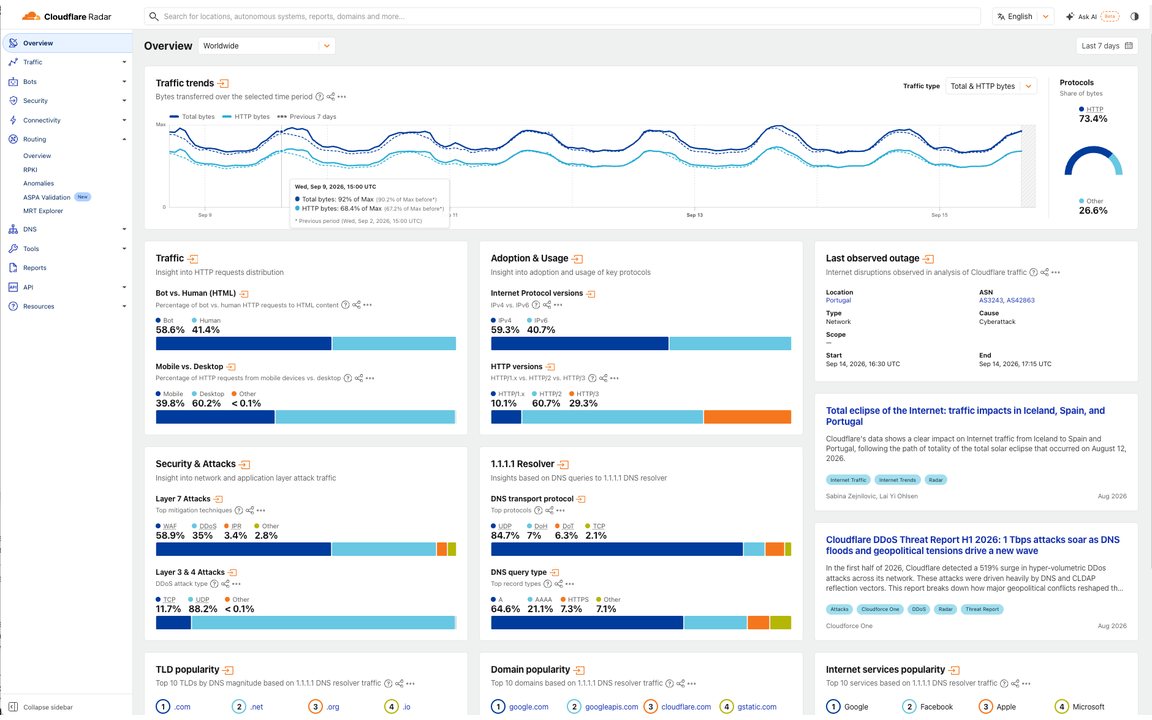The width and height of the screenshot is (1152, 720).
Task: Click the API sidebar icon
Action: pyautogui.click(x=12, y=287)
